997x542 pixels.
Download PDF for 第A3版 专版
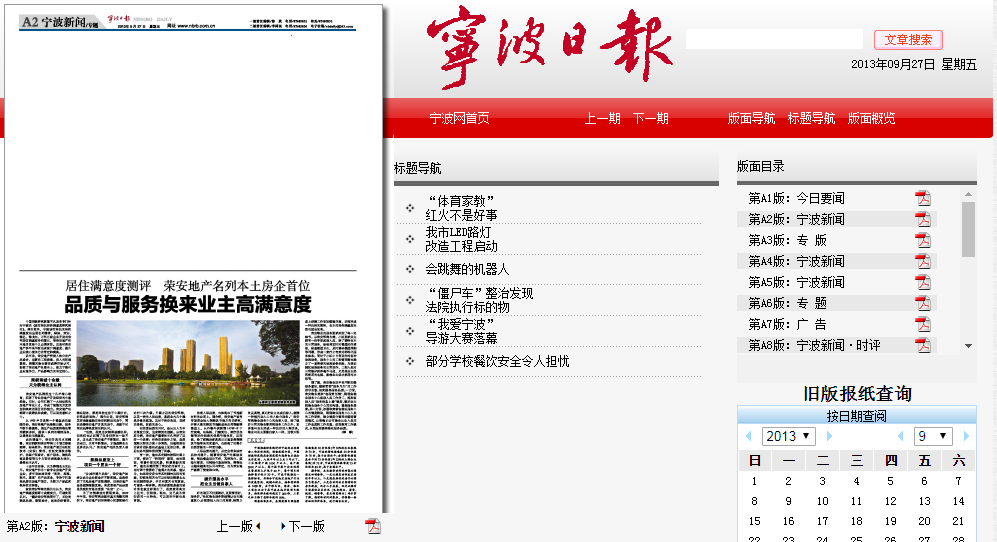click(x=922, y=240)
